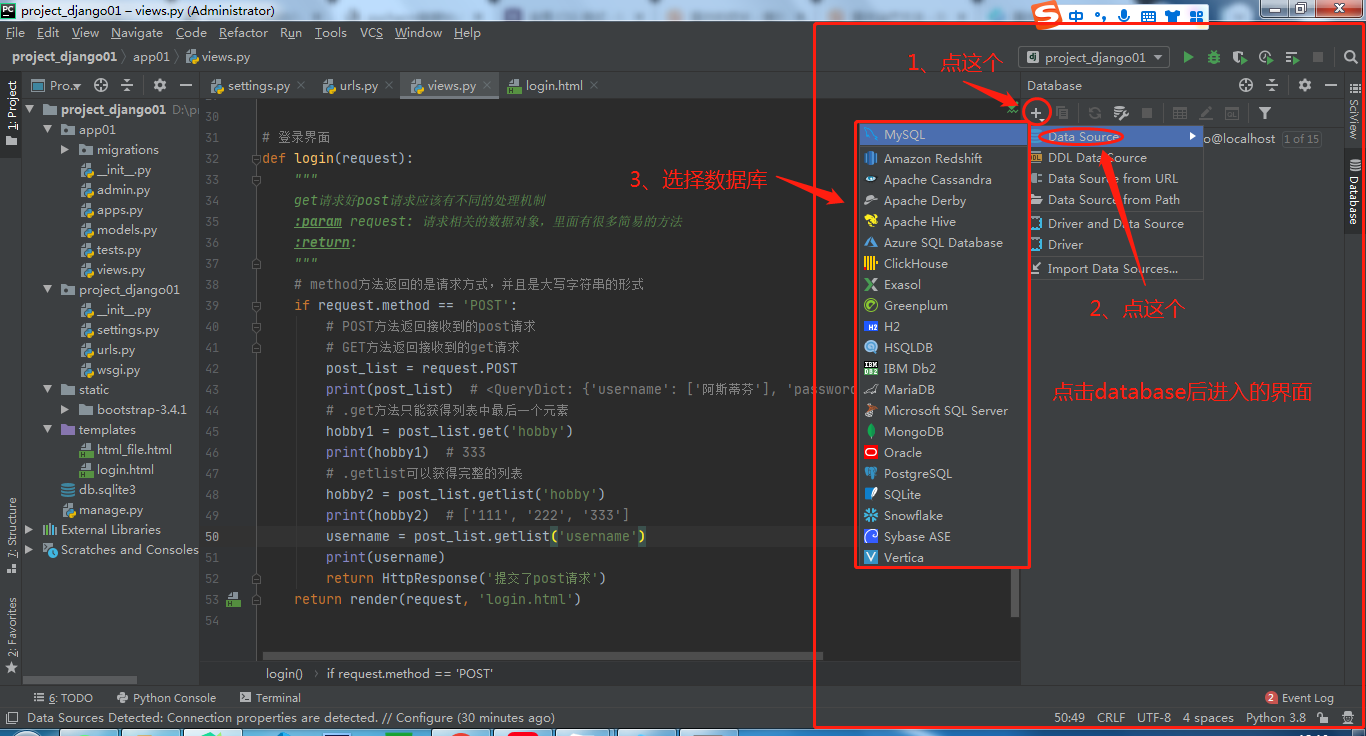Open the concurrency diagram run icon
Image resolution: width=1366 pixels, height=736 pixels.
pyautogui.click(x=1292, y=58)
